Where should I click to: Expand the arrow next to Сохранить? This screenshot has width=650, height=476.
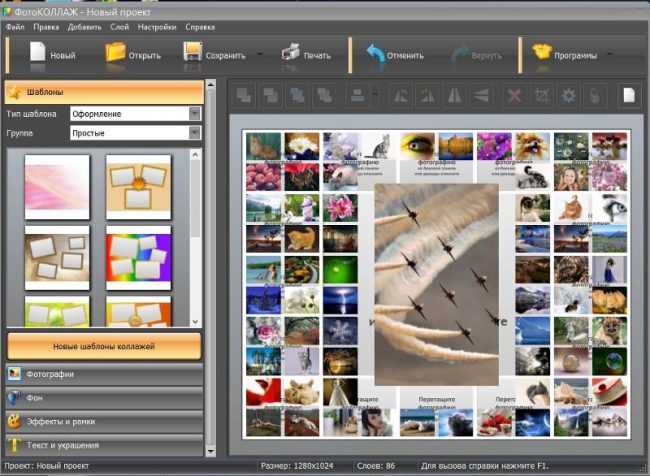pyautogui.click(x=260, y=54)
